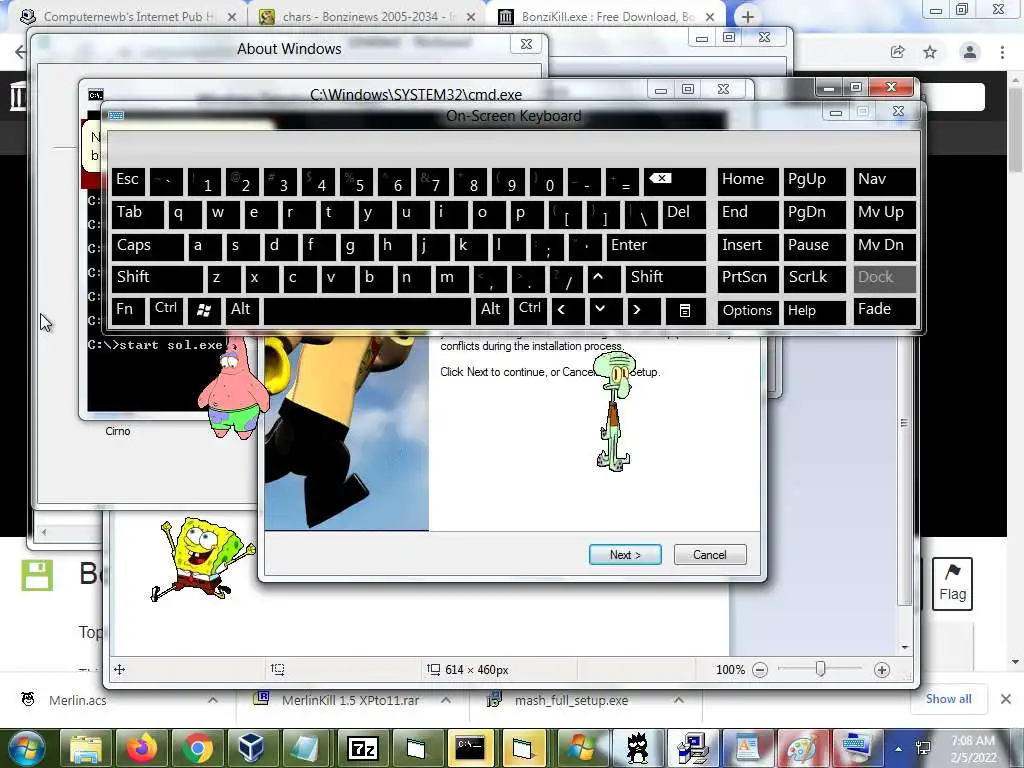This screenshot has height=768, width=1024.
Task: Switch to Paint via taskbar palette icon
Action: (801, 748)
